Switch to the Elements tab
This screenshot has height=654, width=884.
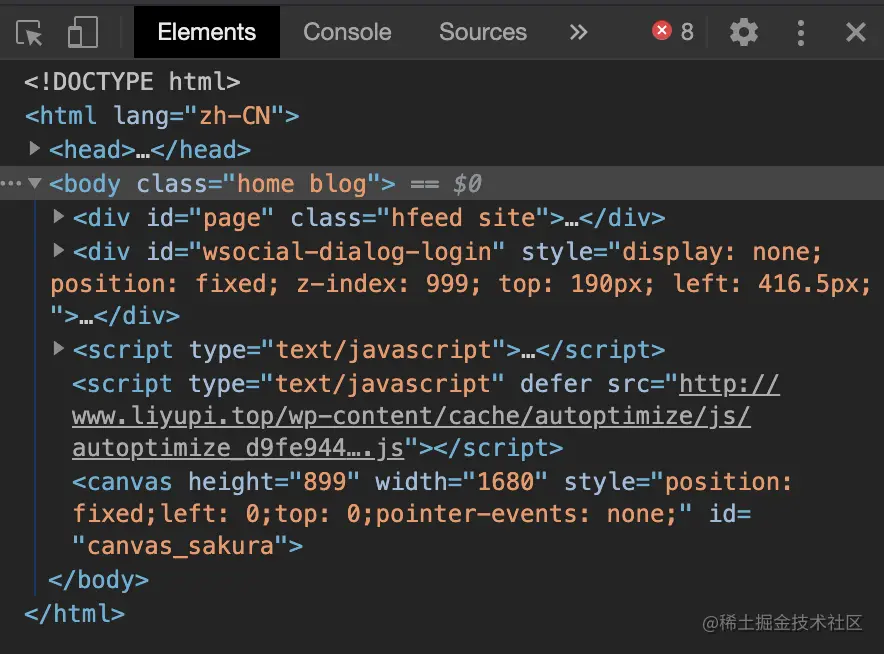[x=206, y=32]
